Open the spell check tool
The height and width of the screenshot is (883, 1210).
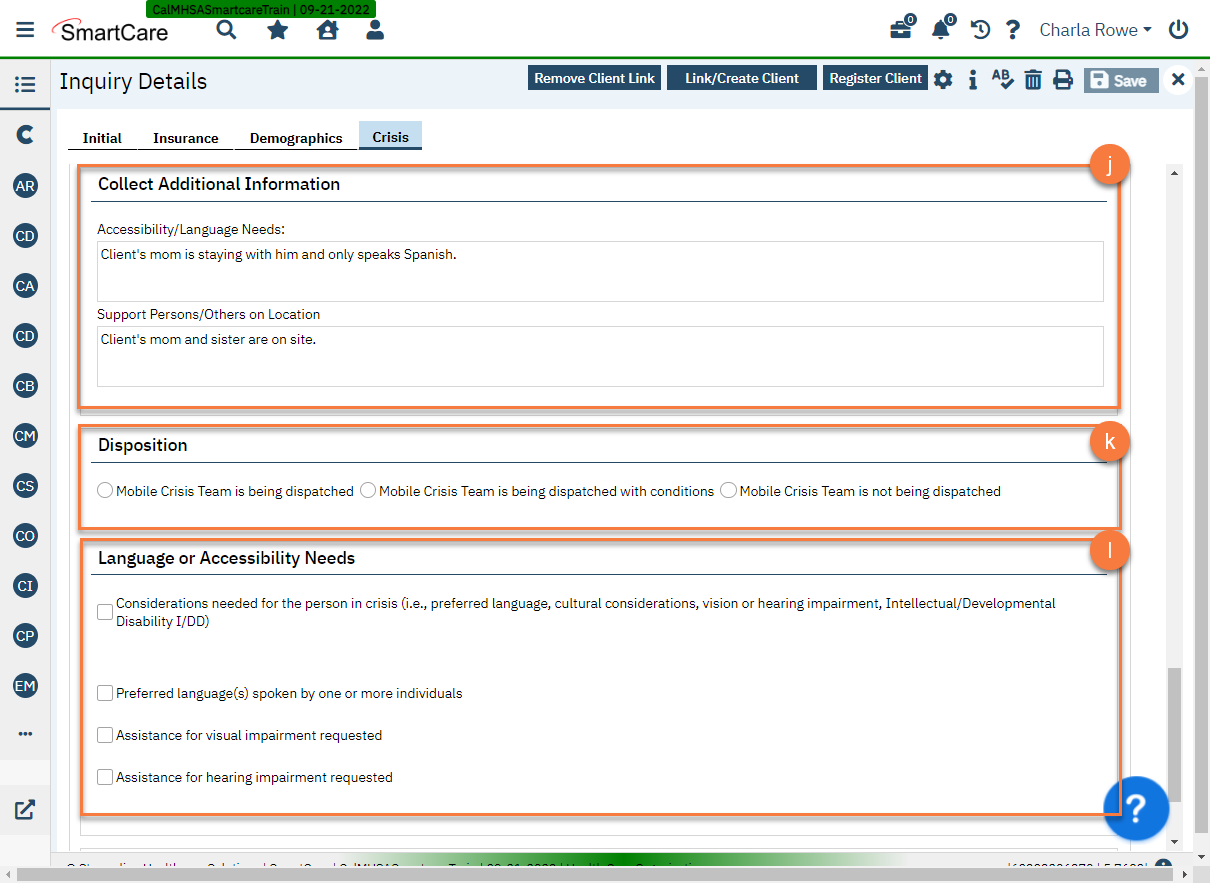[1003, 79]
